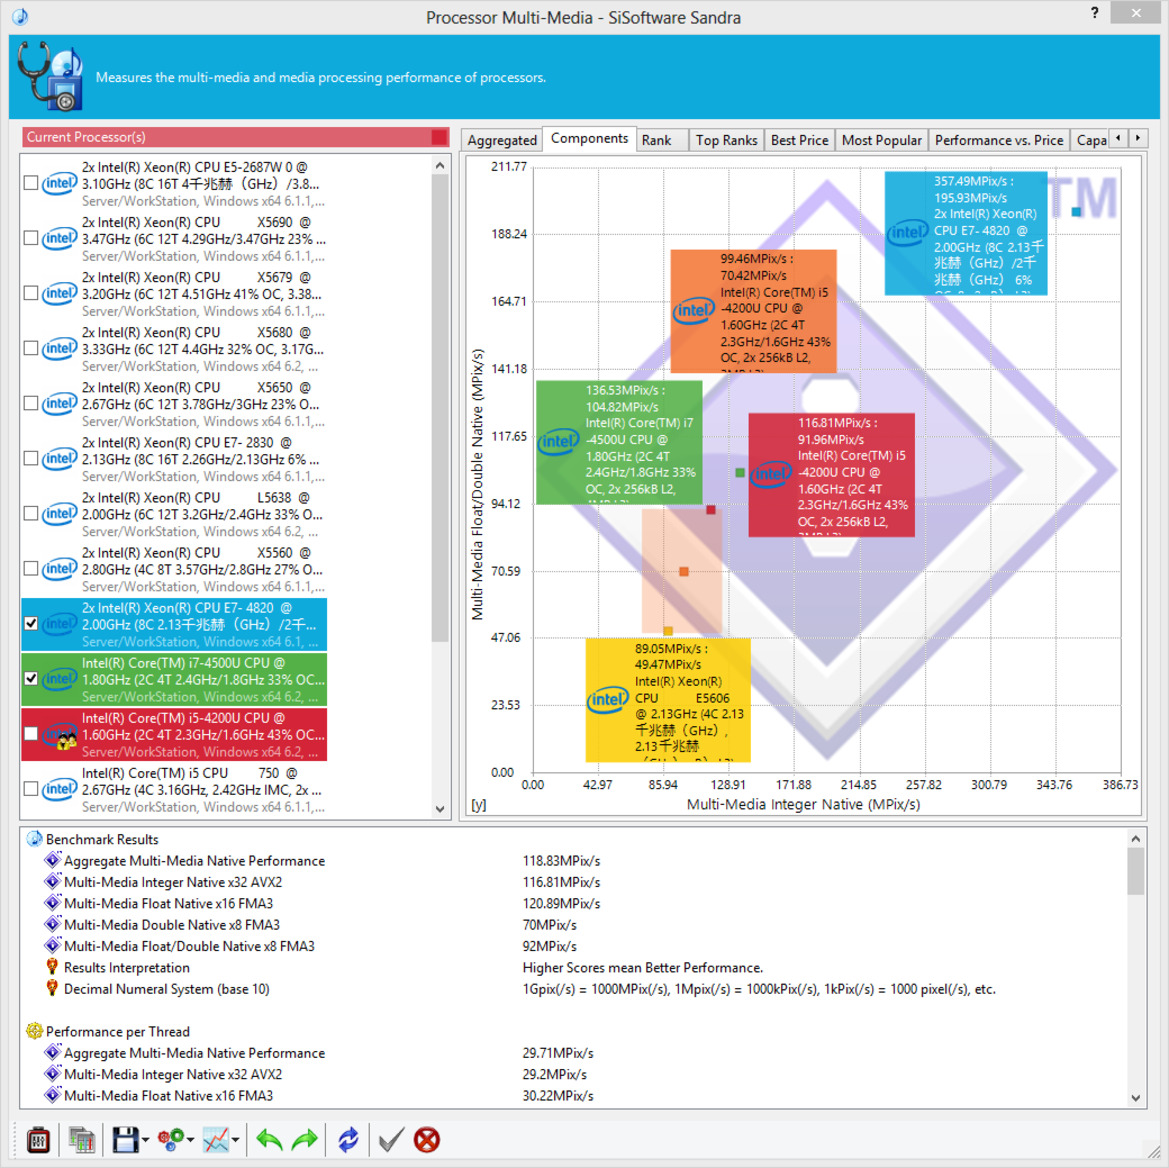Uncheck the Core i7-4500U processor checkbox

tap(31, 679)
